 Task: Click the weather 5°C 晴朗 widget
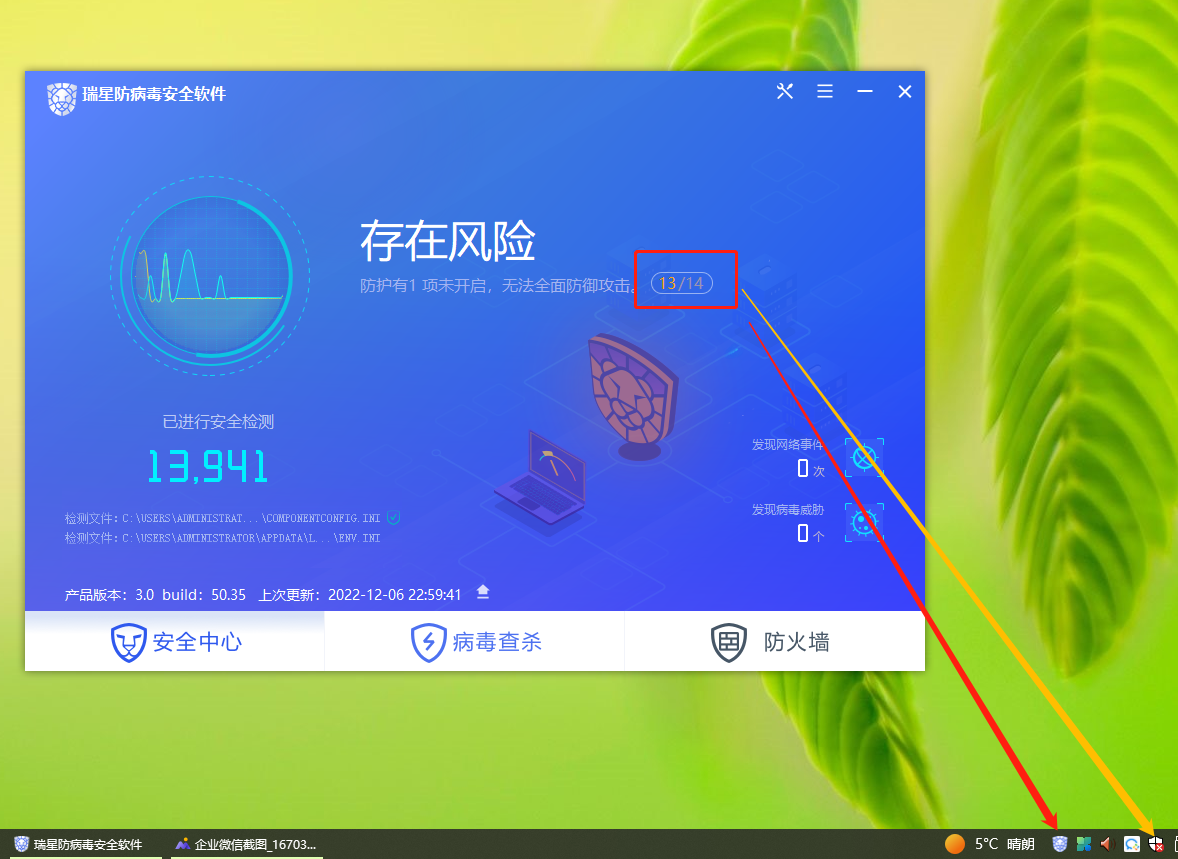pyautogui.click(x=989, y=844)
